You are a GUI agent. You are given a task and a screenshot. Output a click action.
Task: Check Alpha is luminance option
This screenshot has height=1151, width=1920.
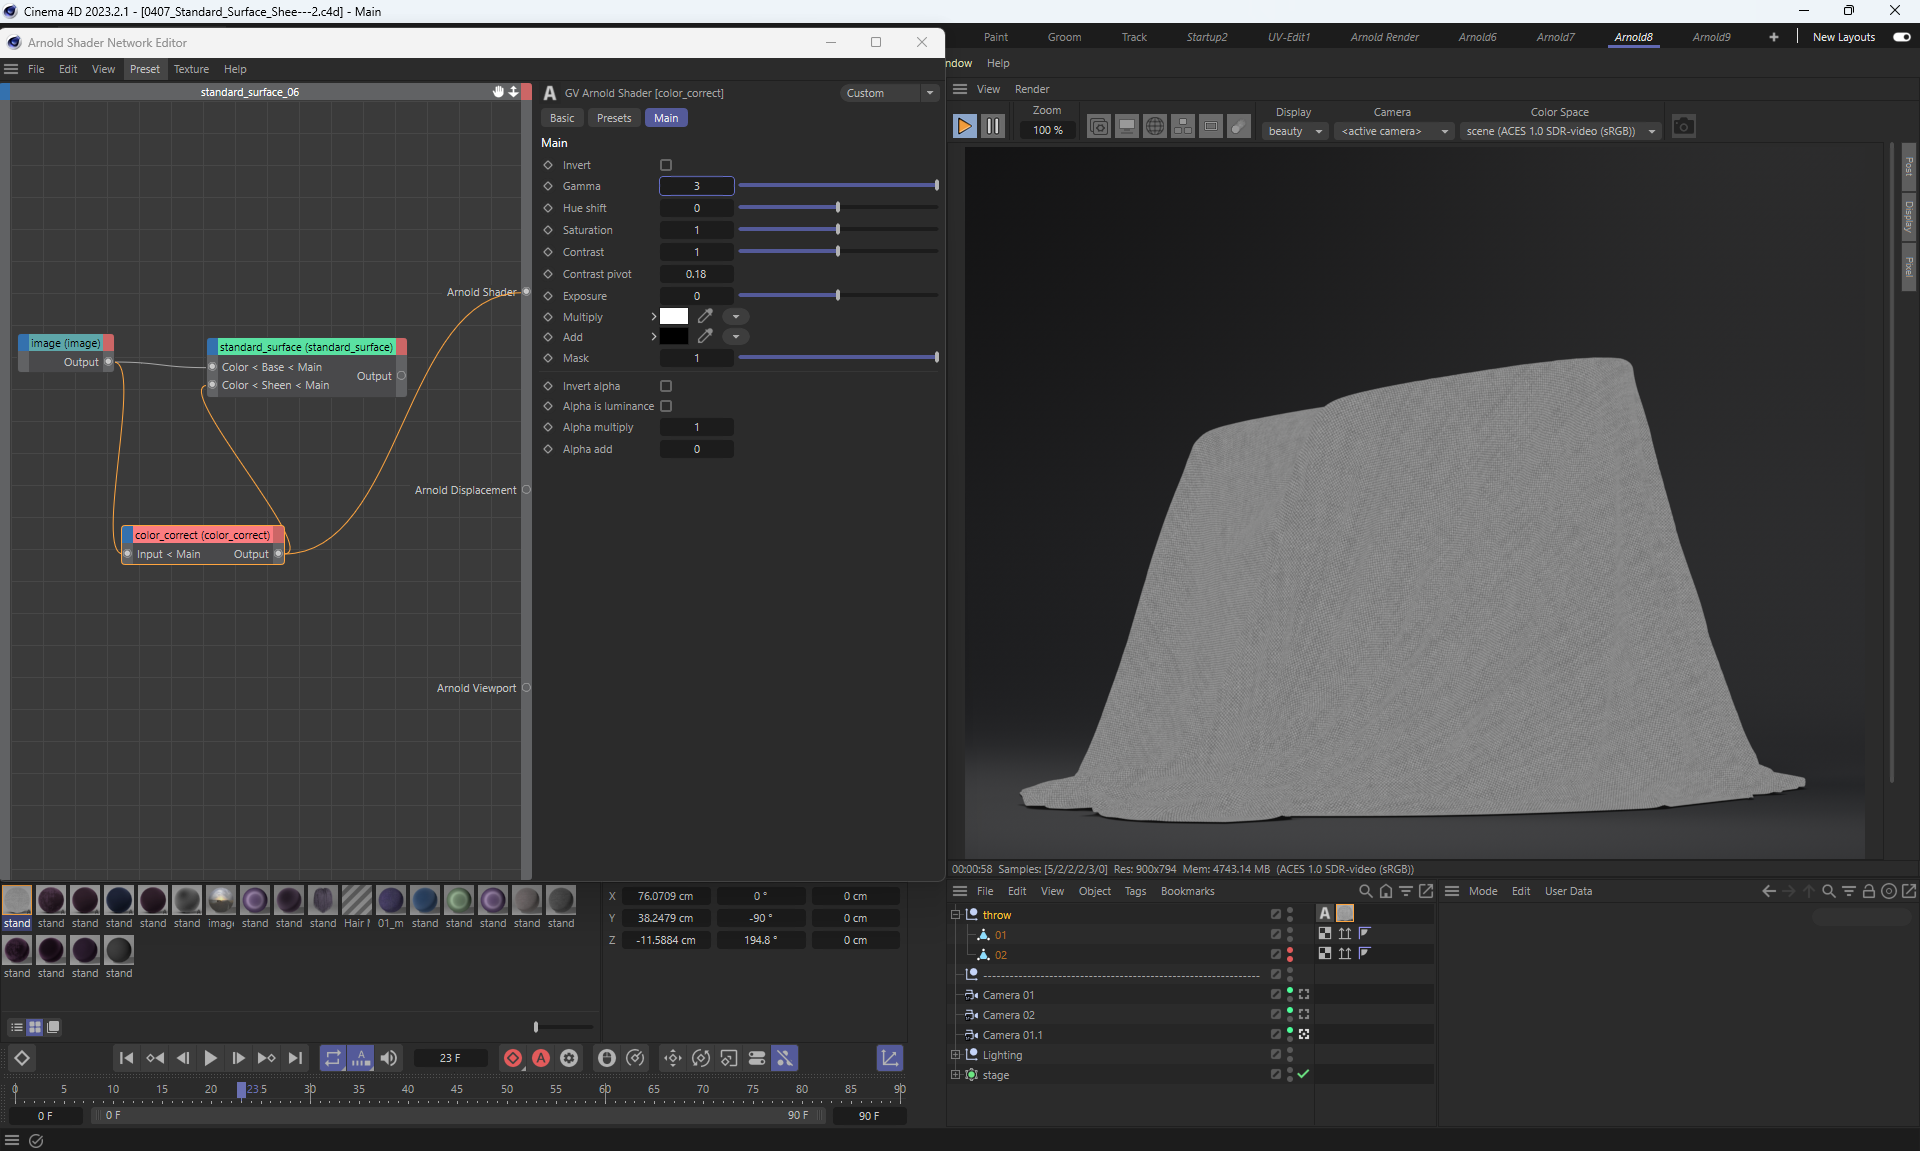666,406
